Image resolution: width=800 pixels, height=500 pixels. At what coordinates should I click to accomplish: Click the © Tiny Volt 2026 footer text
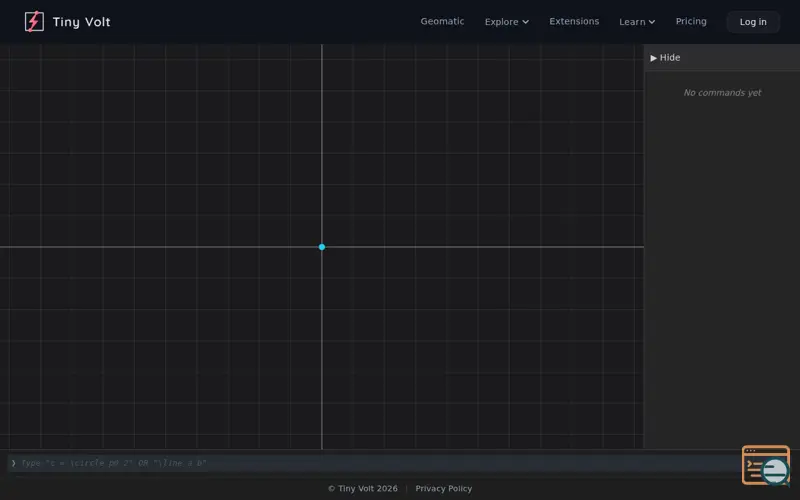tap(363, 488)
